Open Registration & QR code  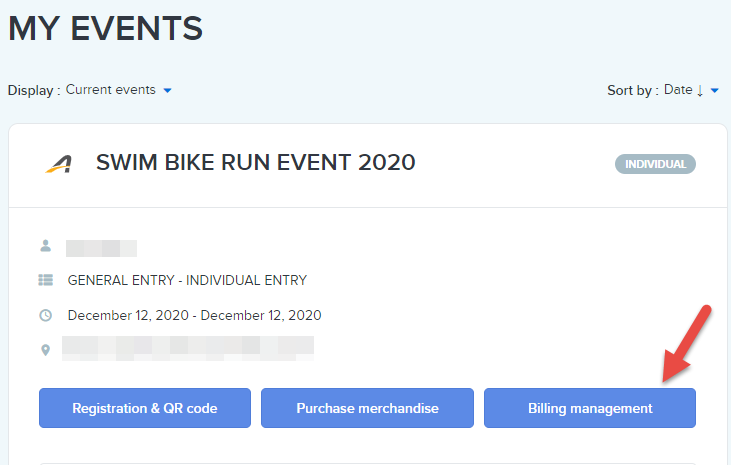click(x=145, y=408)
